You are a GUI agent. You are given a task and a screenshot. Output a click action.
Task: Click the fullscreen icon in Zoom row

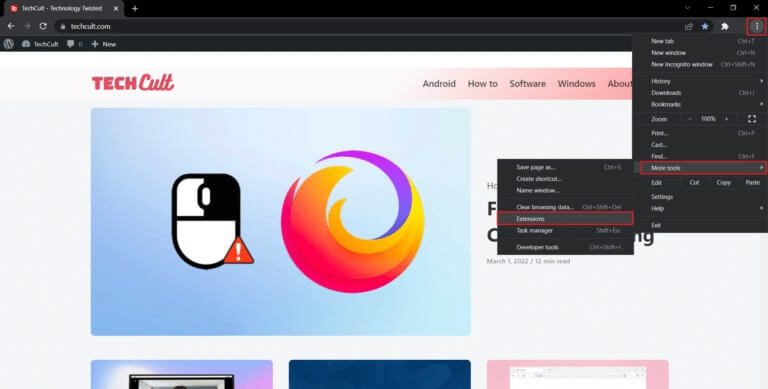[752, 119]
